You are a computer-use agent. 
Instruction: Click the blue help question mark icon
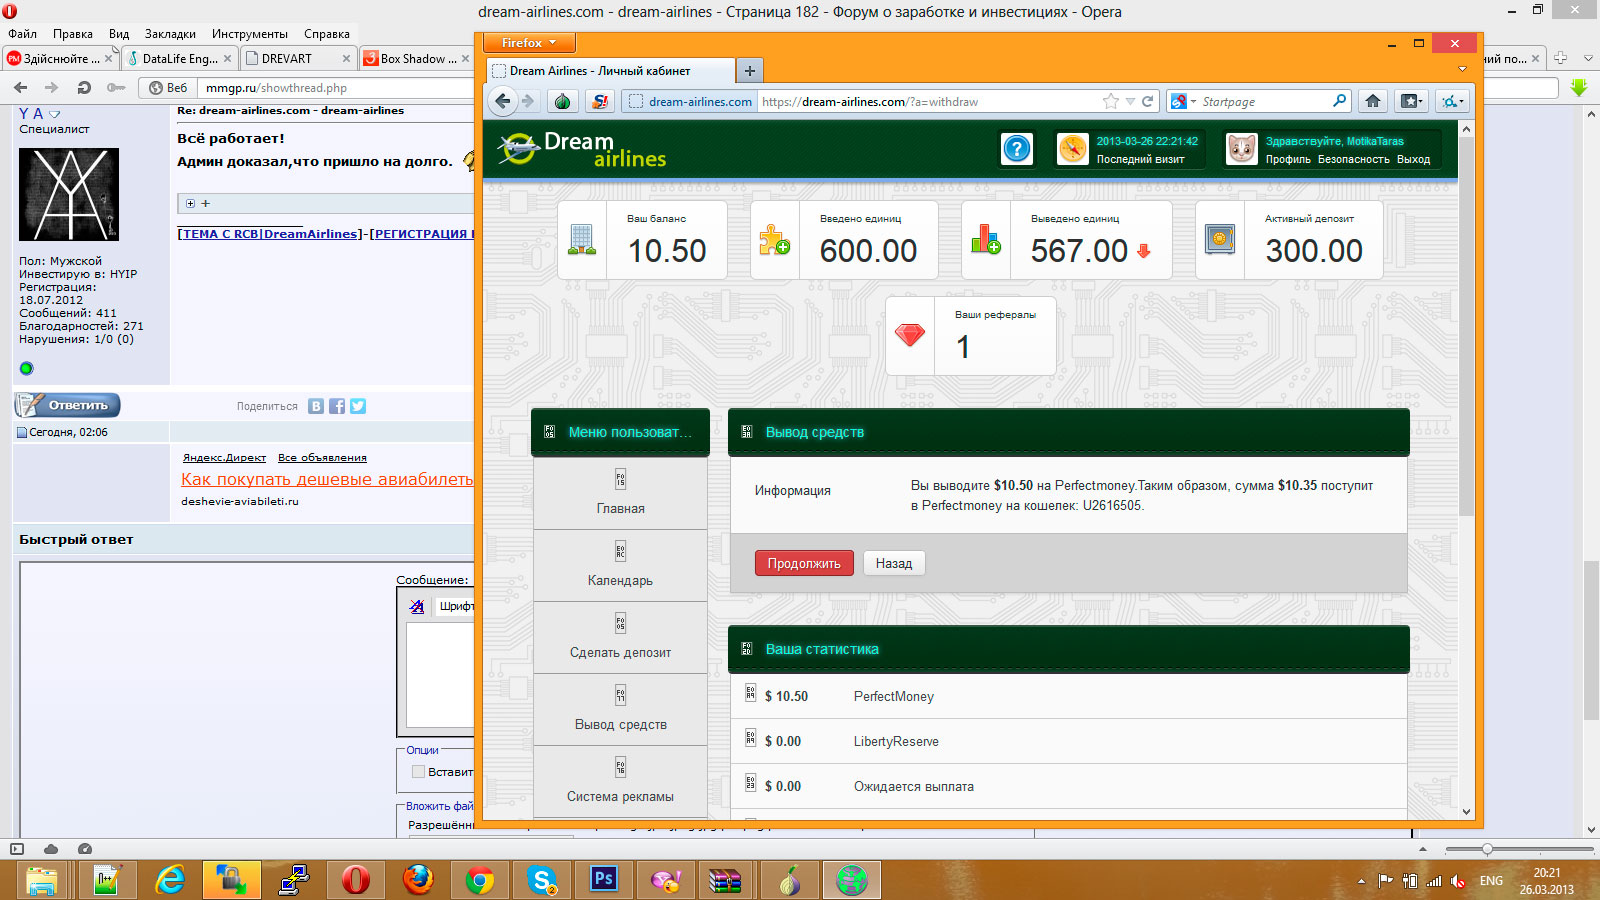(x=1016, y=149)
